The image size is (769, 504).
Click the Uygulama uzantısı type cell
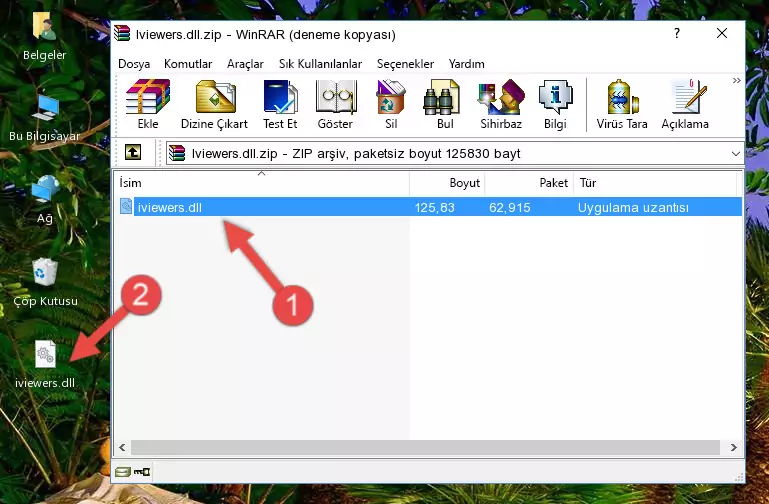pos(633,207)
